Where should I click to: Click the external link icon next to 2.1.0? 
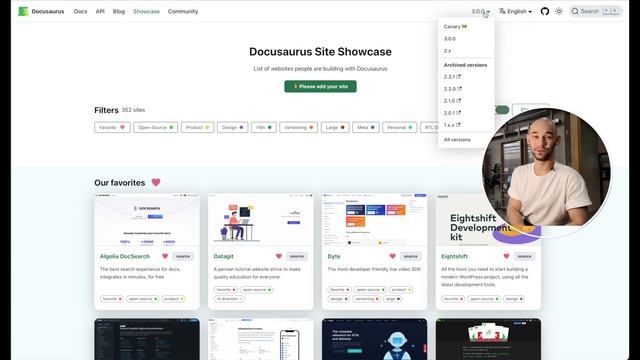pos(459,100)
